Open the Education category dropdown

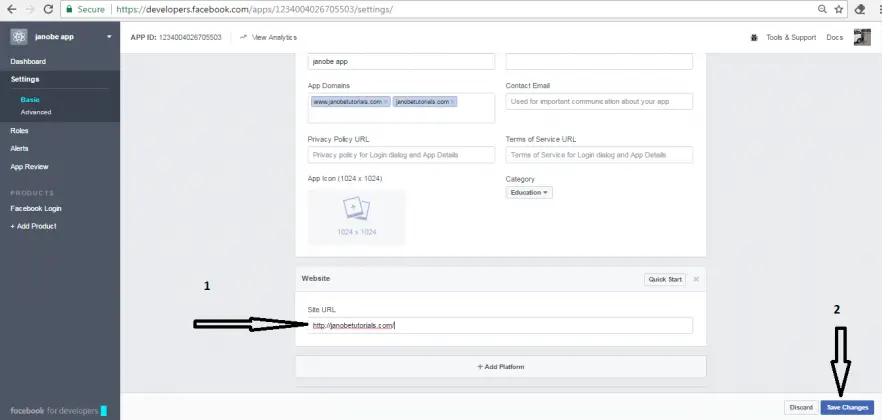[x=529, y=192]
